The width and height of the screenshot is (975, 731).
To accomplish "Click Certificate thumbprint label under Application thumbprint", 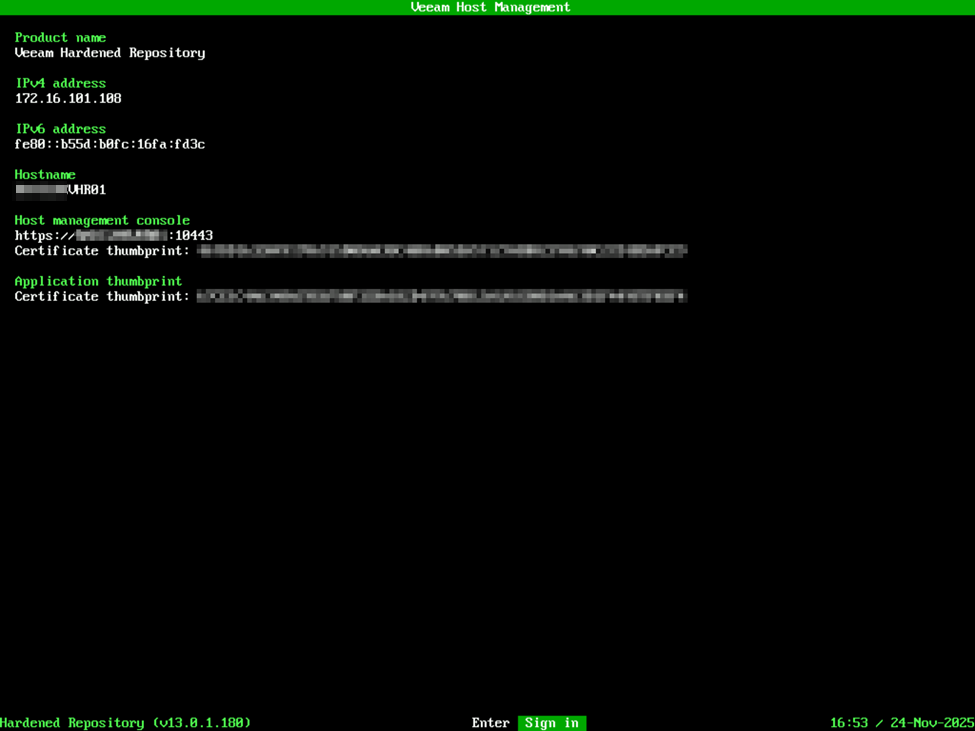I will 102,297.
